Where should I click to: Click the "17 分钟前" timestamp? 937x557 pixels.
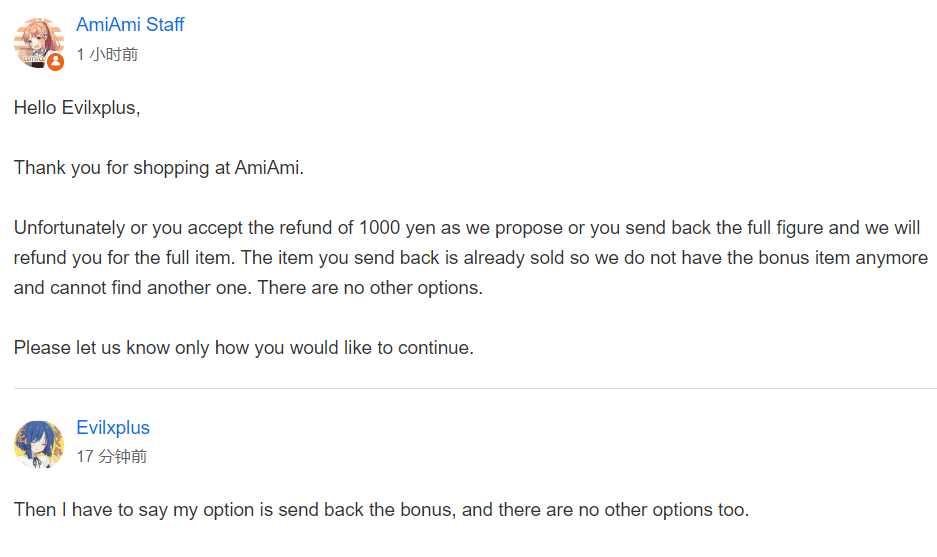(x=111, y=457)
